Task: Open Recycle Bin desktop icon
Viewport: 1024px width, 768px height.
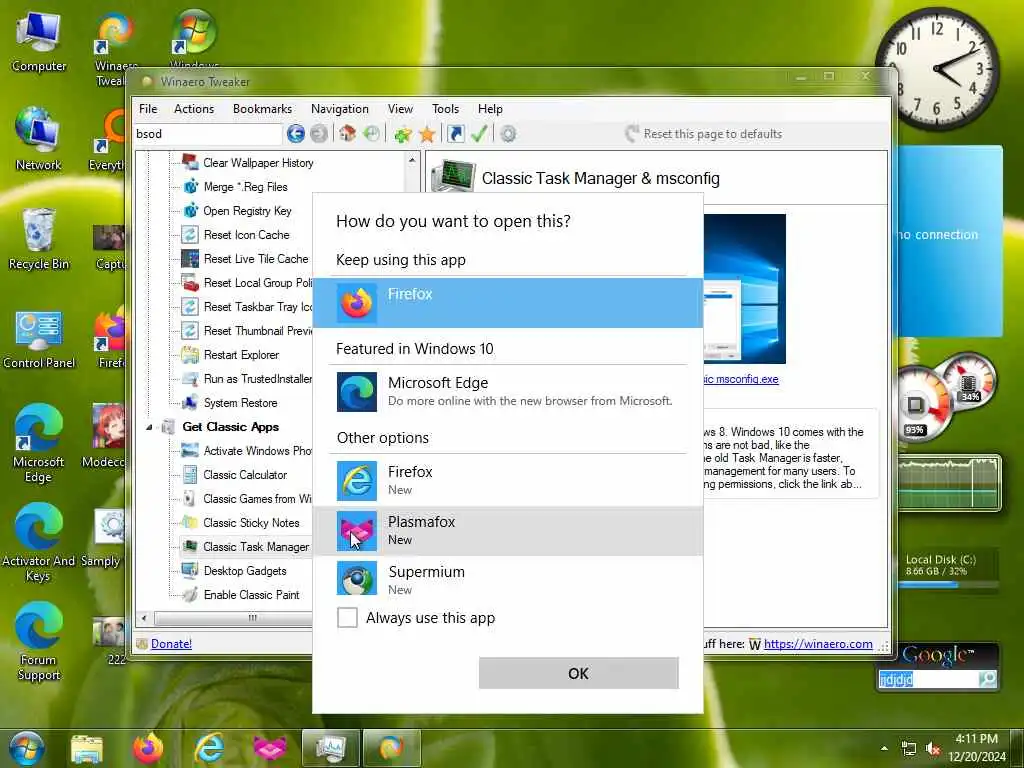Action: click(39, 238)
